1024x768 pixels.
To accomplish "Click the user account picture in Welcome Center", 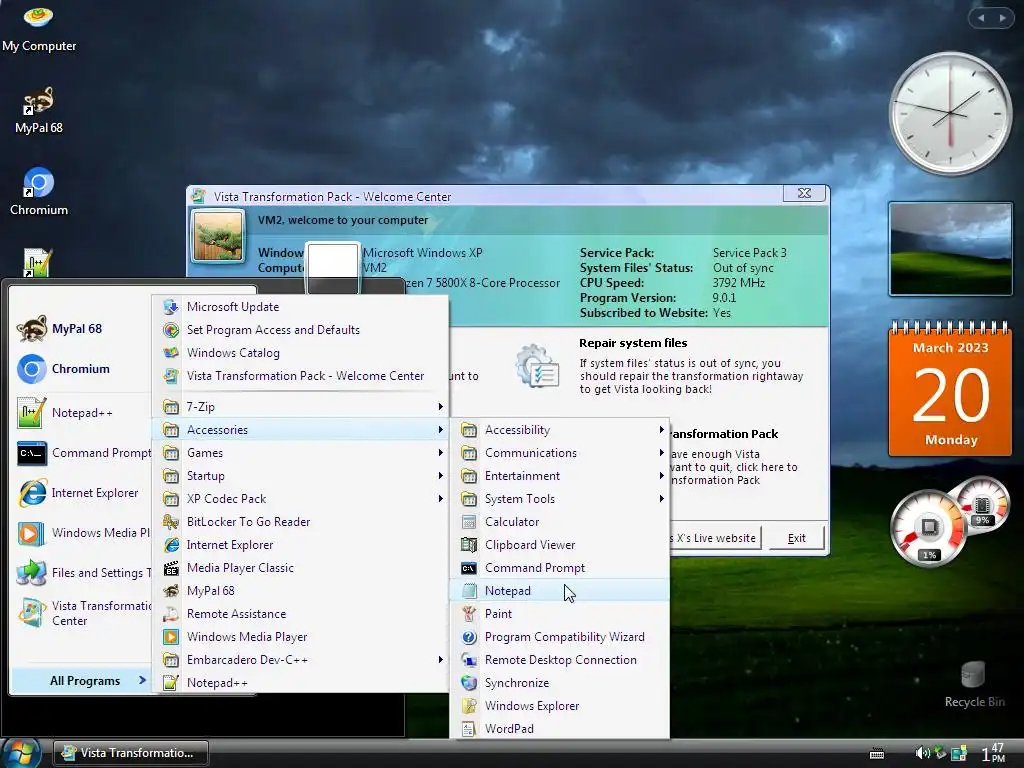I will point(218,235).
